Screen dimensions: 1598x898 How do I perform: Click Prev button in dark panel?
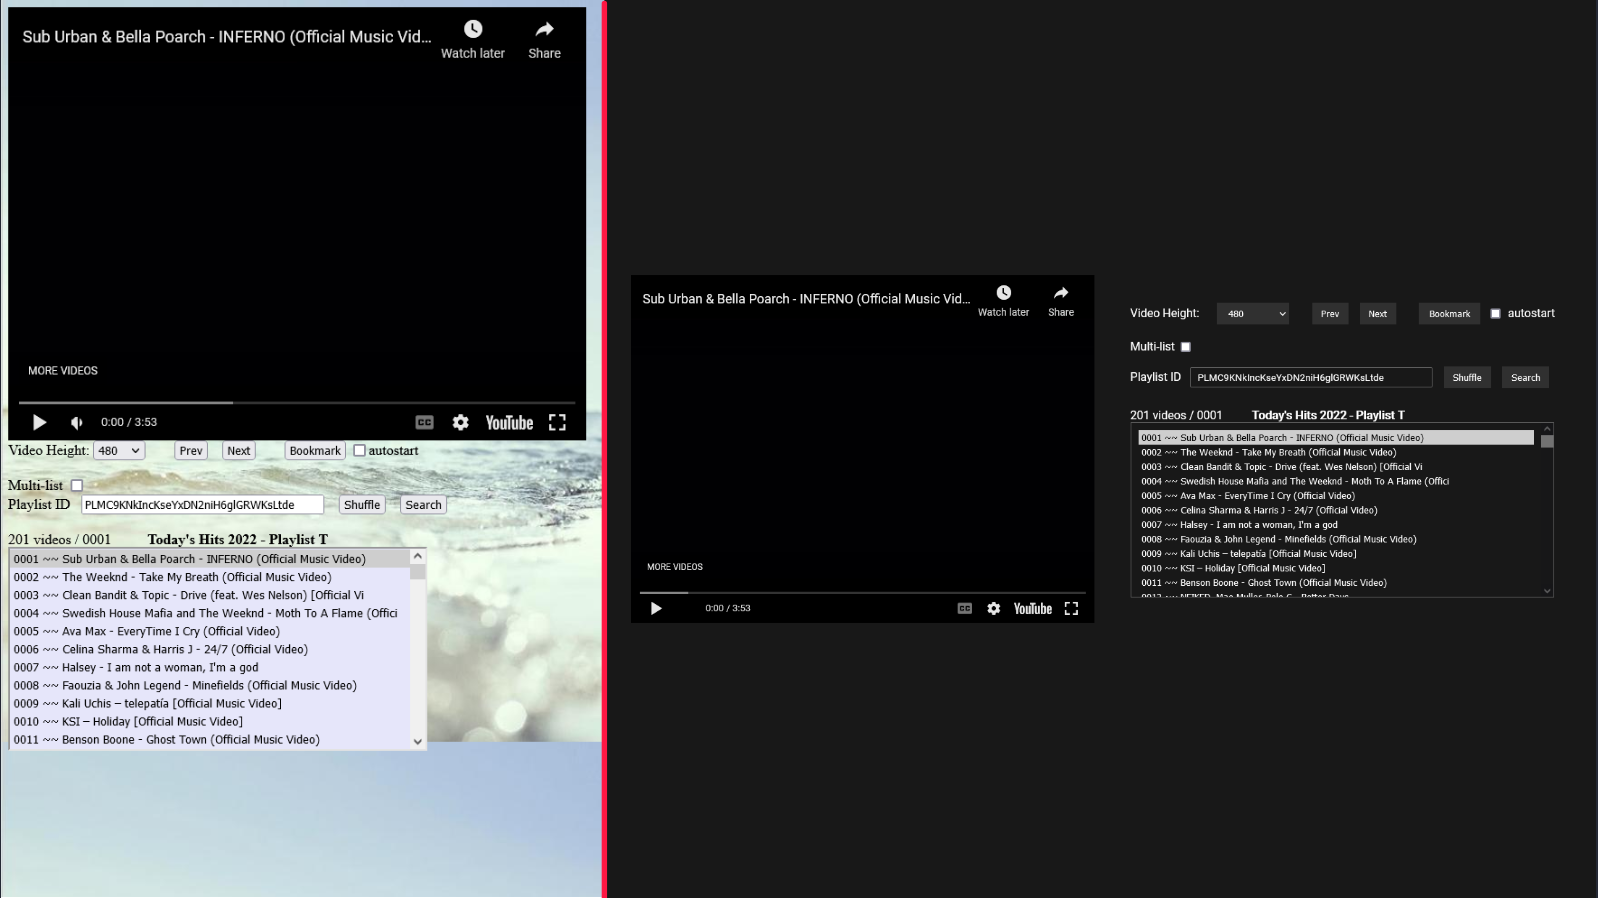[x=1330, y=313]
